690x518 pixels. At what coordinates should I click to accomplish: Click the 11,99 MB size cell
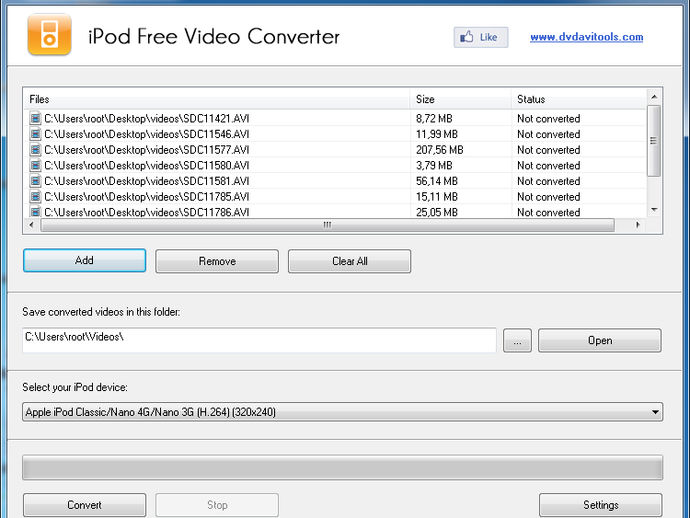[x=437, y=134]
